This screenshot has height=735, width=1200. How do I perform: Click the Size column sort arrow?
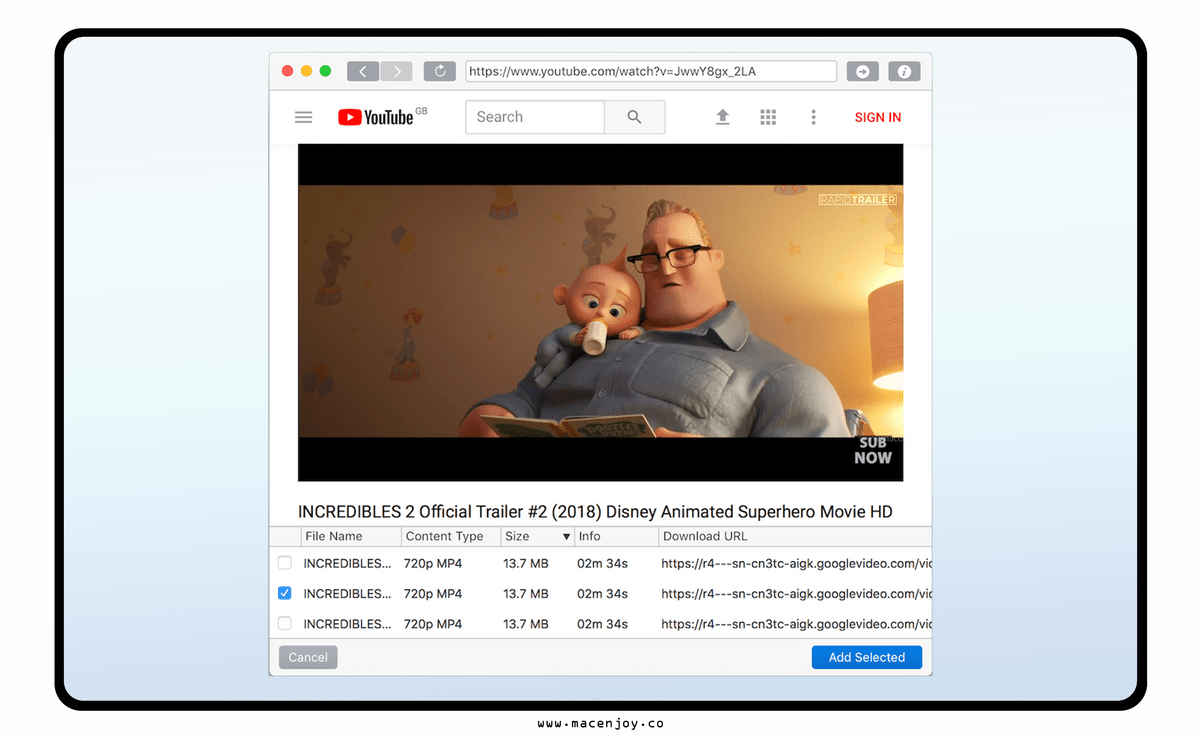pyautogui.click(x=566, y=537)
